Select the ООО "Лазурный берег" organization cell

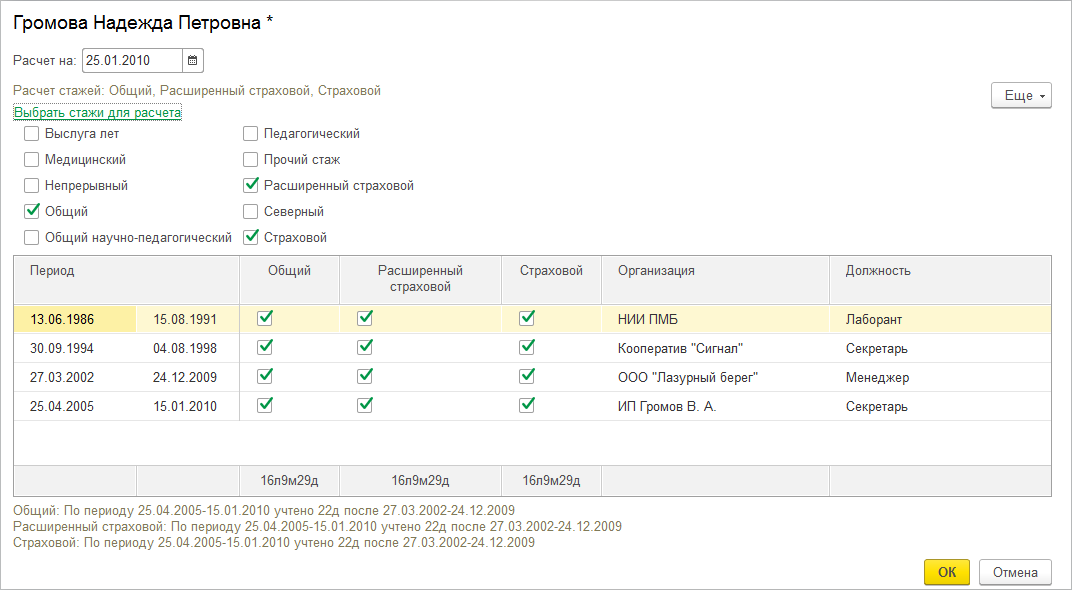[x=688, y=378]
